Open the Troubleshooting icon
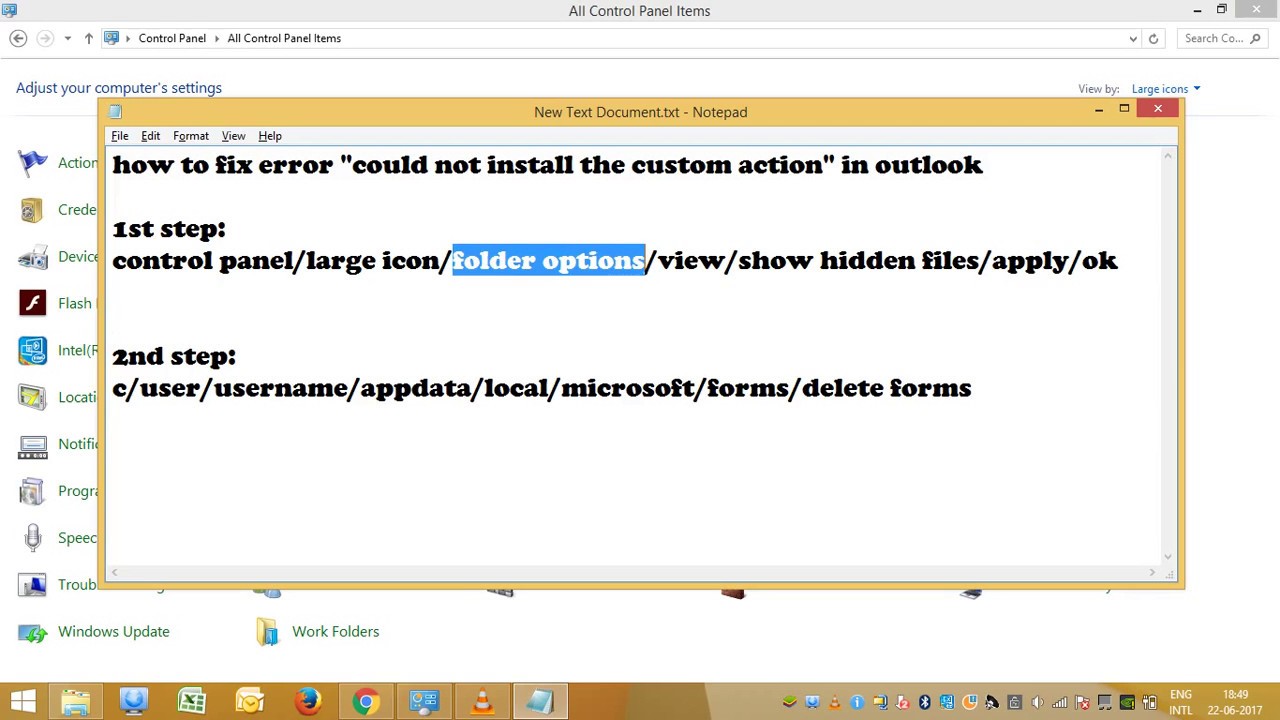The width and height of the screenshot is (1280, 720). [x=32, y=585]
